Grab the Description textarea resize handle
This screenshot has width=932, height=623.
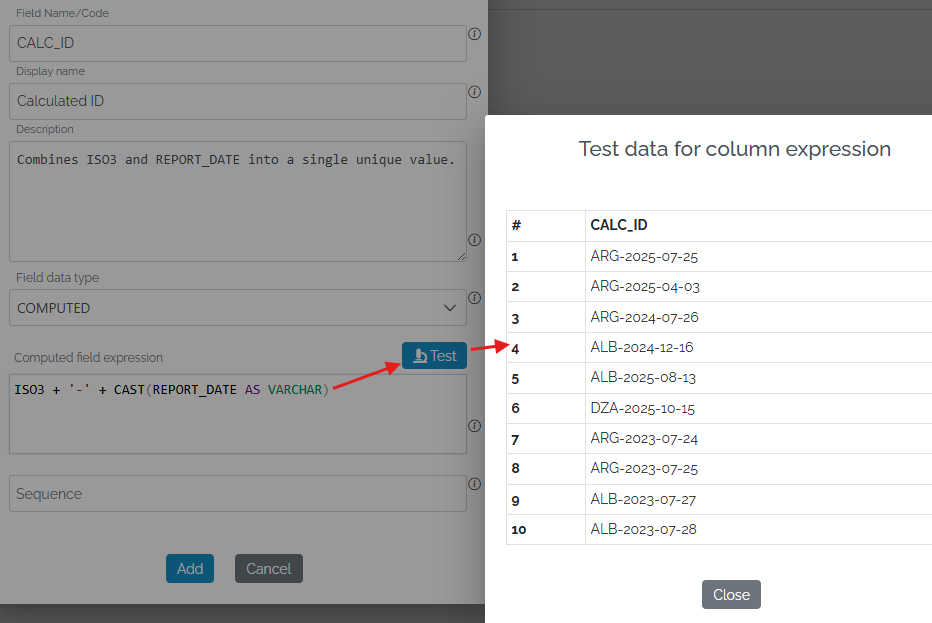click(x=462, y=257)
